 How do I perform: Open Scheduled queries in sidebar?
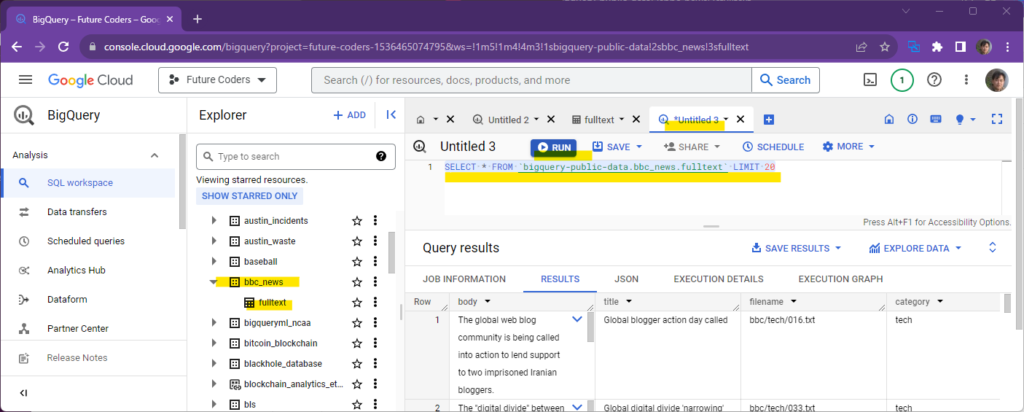(x=88, y=241)
